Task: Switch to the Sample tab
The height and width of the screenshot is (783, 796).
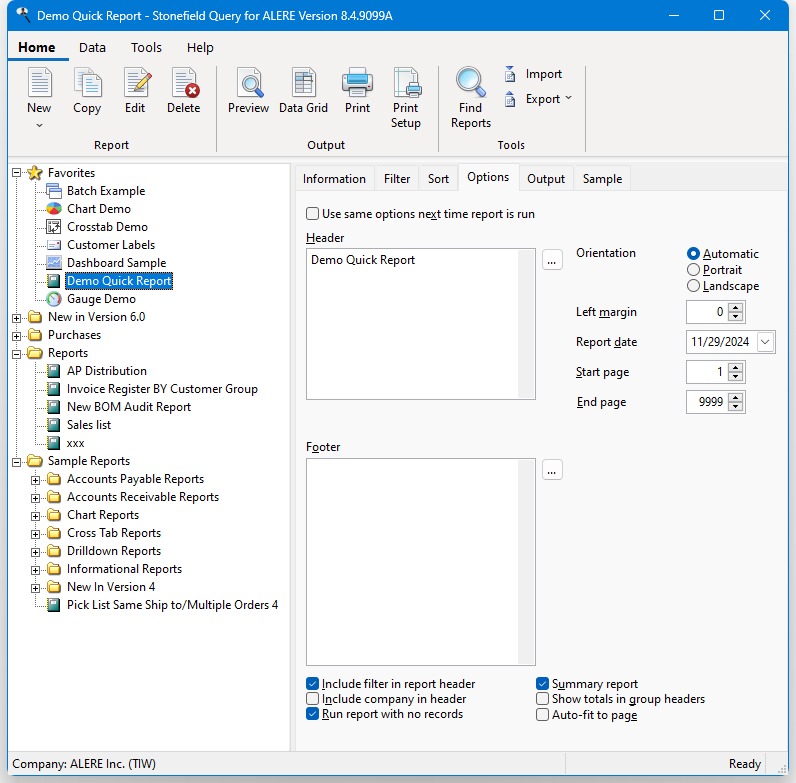Action: 602,179
